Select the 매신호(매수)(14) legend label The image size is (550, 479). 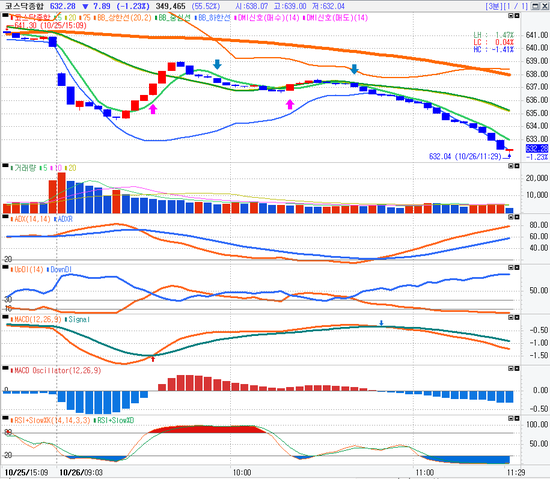(268, 18)
